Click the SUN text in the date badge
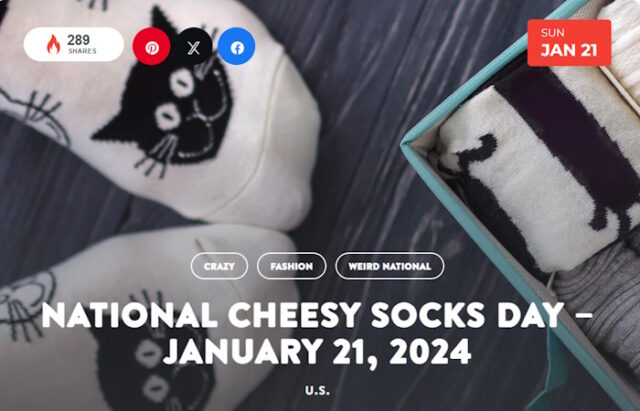This screenshot has height=411, width=640. click(553, 33)
